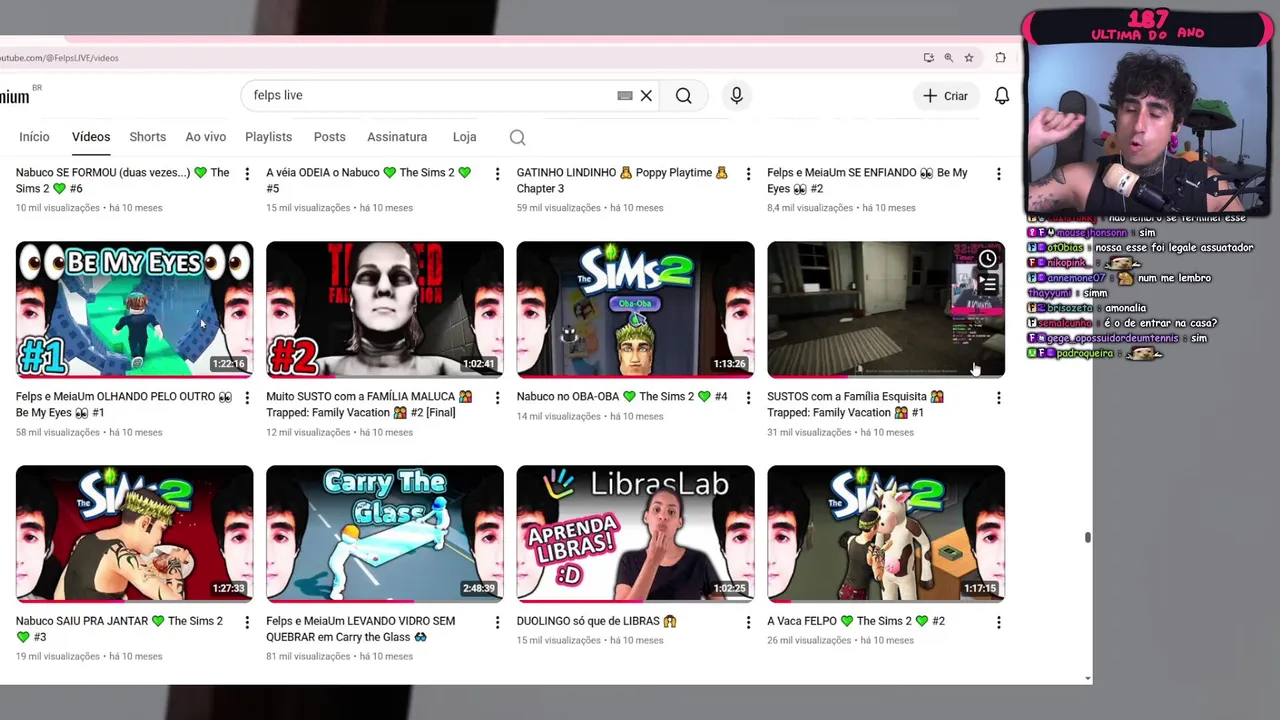The image size is (1280, 720).
Task: Open Nabuco SAIU PRA JANTAR The Sims 2 #3 title
Action: tap(120, 628)
